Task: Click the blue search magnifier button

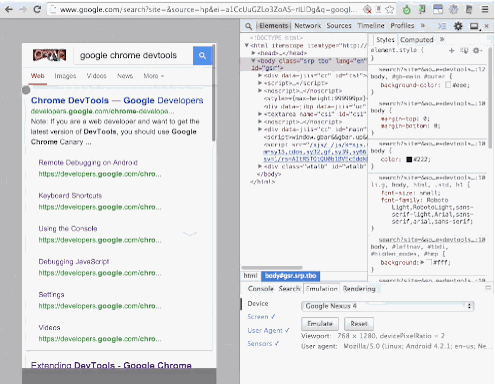Action: click(202, 55)
